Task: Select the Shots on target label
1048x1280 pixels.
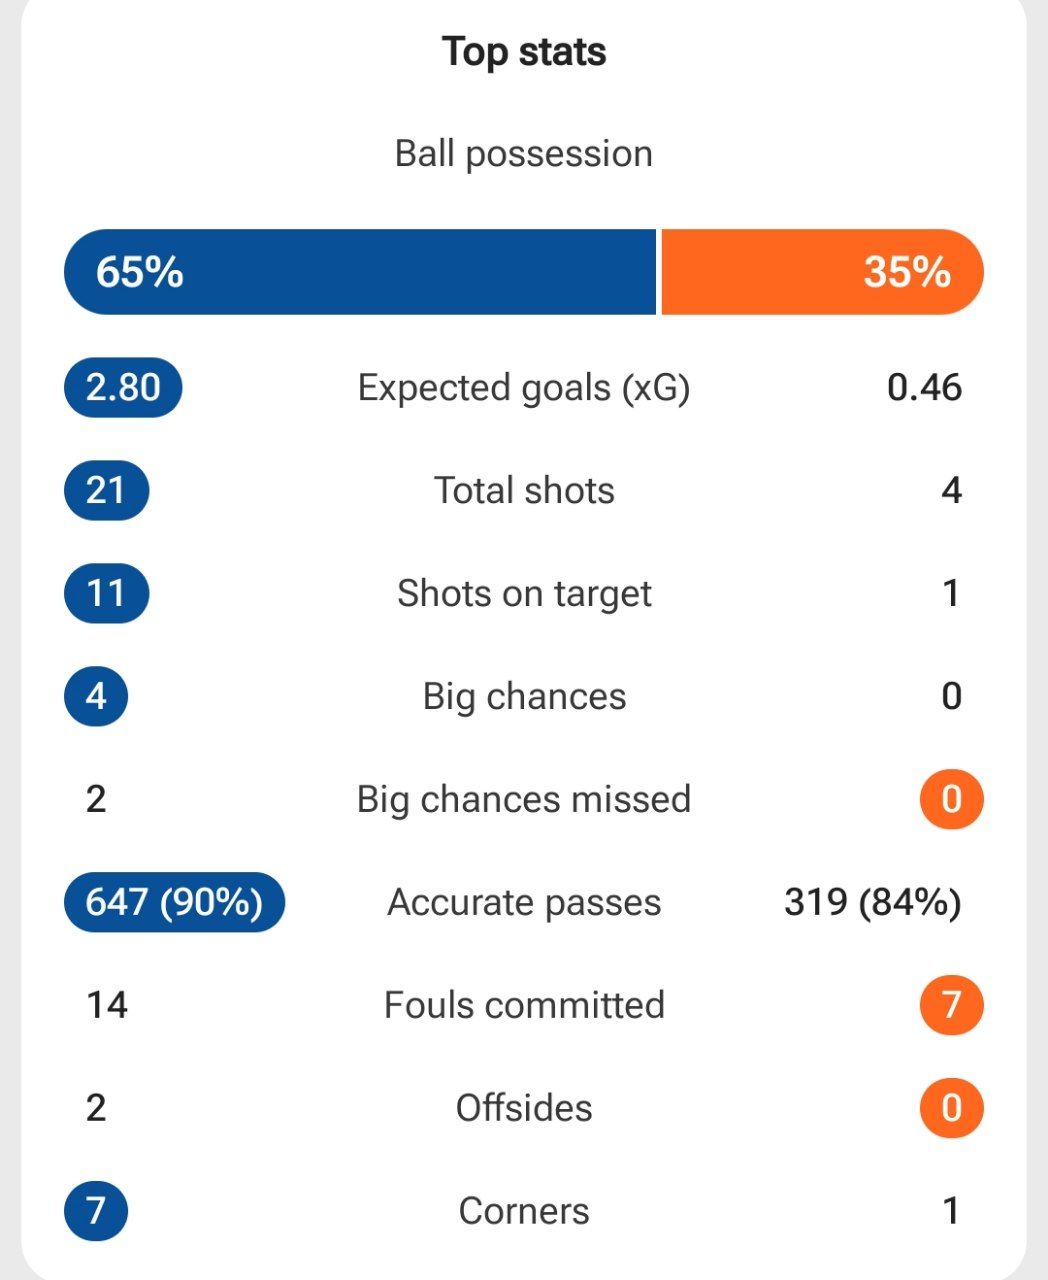Action: click(x=524, y=594)
